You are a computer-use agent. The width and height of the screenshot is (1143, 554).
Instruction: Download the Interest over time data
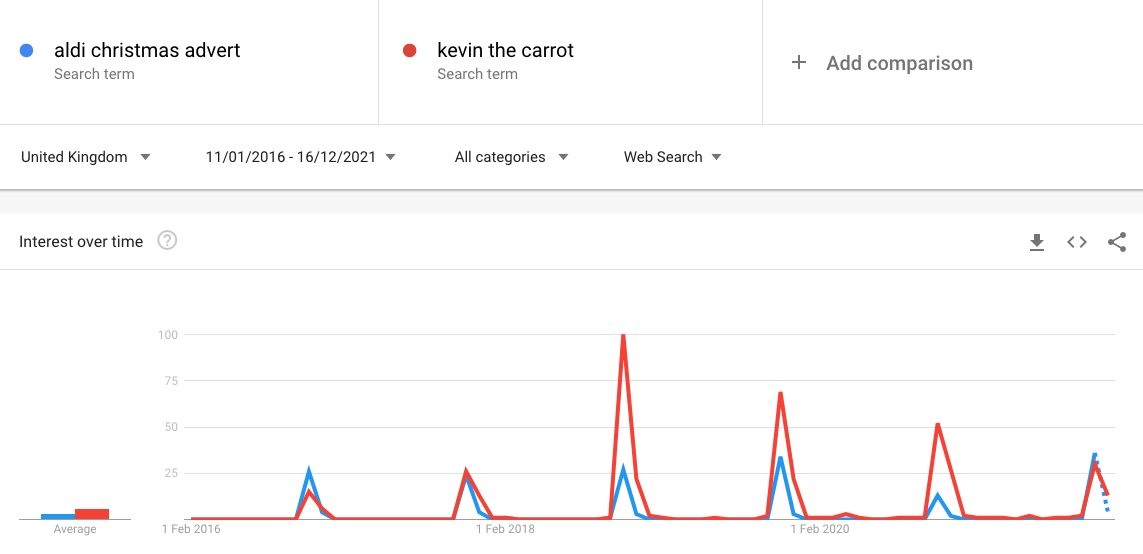[x=1037, y=242]
